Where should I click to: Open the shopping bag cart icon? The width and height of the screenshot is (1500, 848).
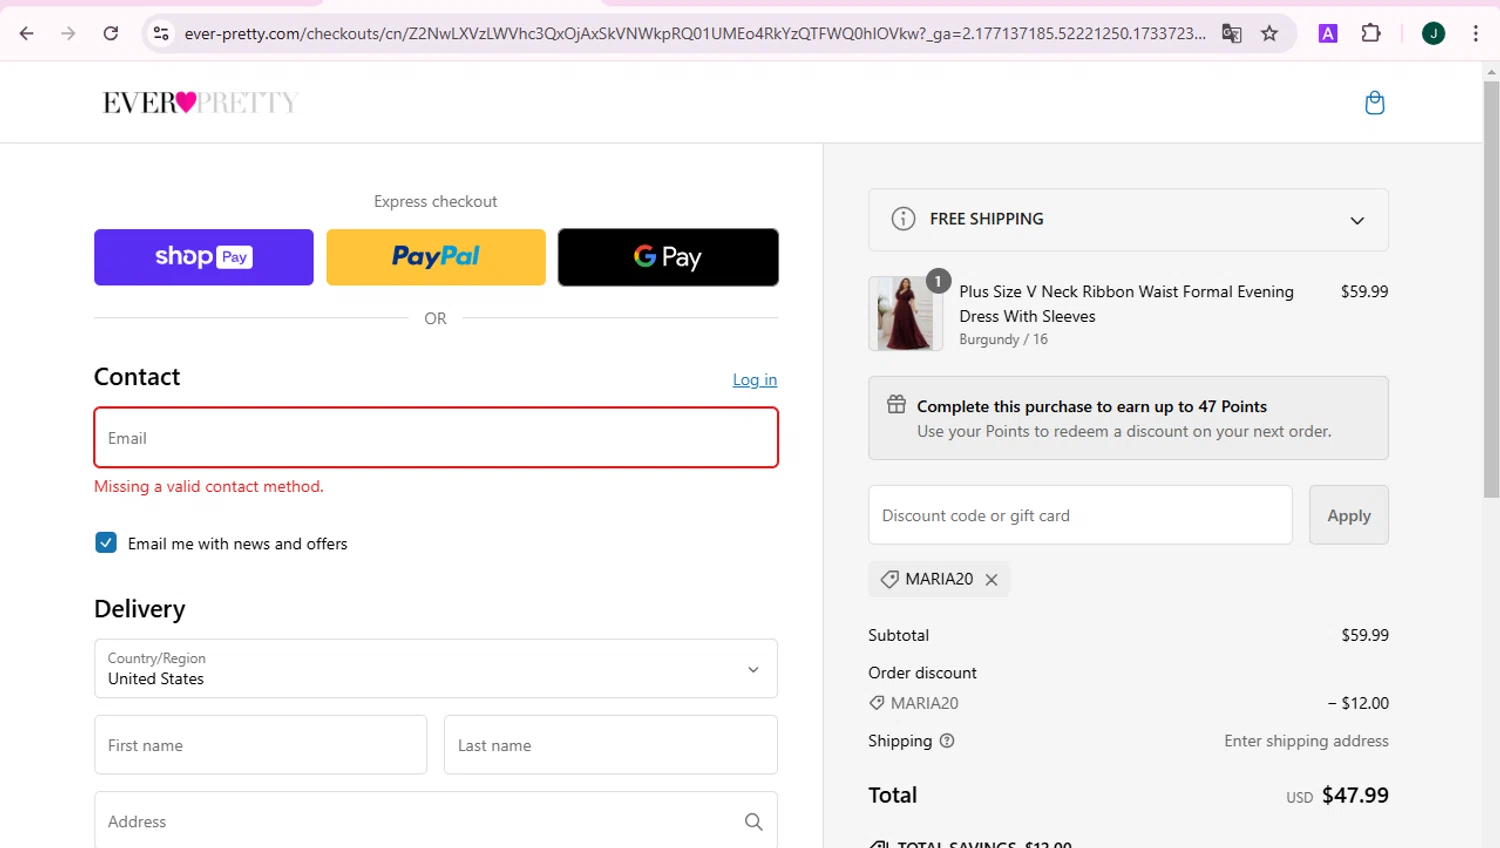click(1375, 102)
